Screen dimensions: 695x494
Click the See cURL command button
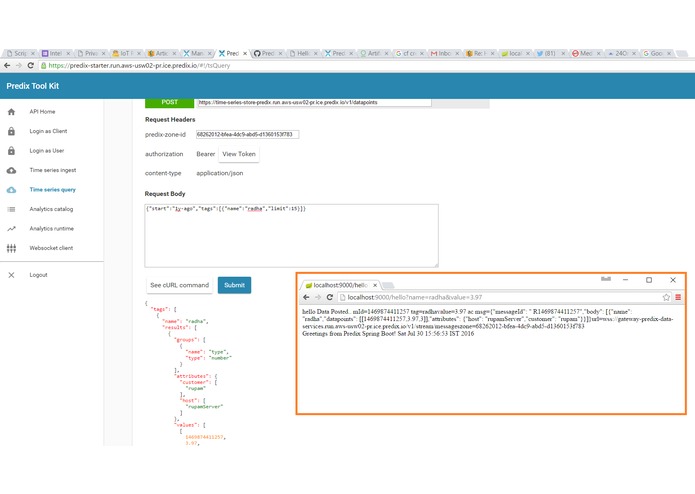tap(180, 285)
